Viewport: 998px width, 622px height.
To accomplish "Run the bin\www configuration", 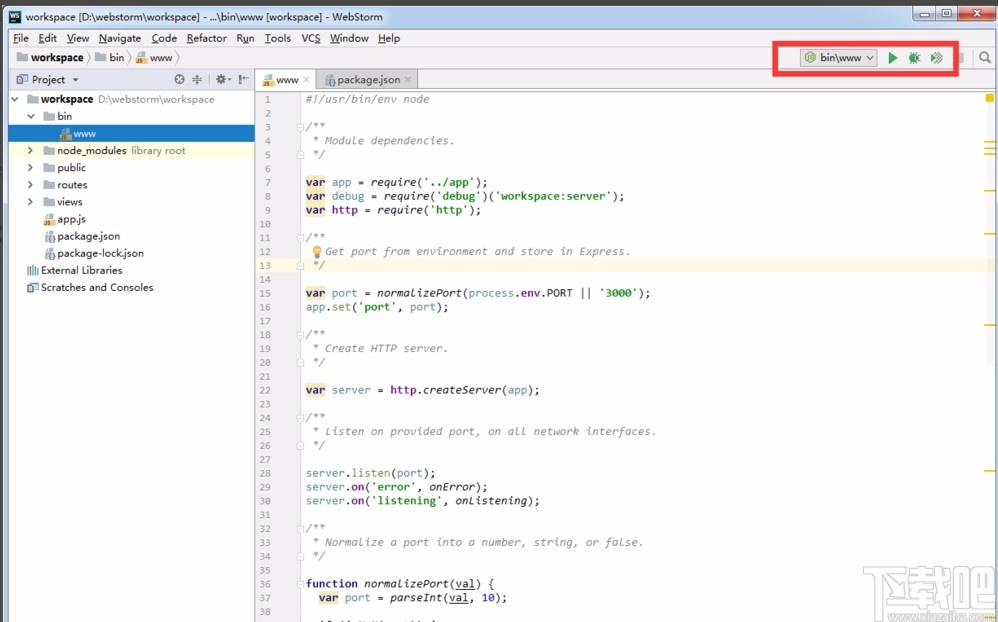I will click(892, 58).
